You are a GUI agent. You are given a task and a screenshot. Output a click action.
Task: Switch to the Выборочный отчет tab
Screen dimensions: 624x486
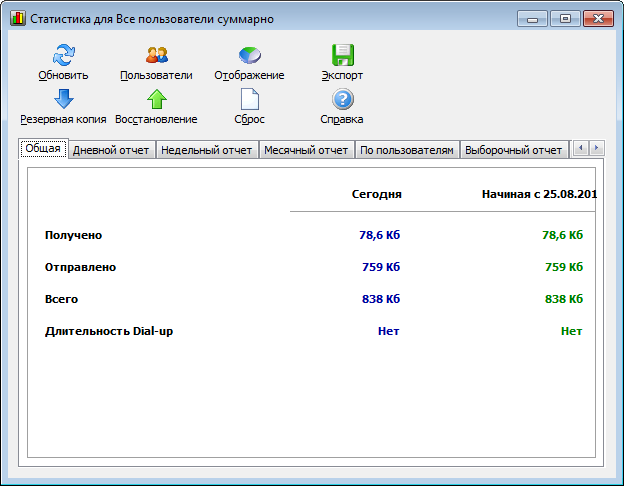(513, 150)
